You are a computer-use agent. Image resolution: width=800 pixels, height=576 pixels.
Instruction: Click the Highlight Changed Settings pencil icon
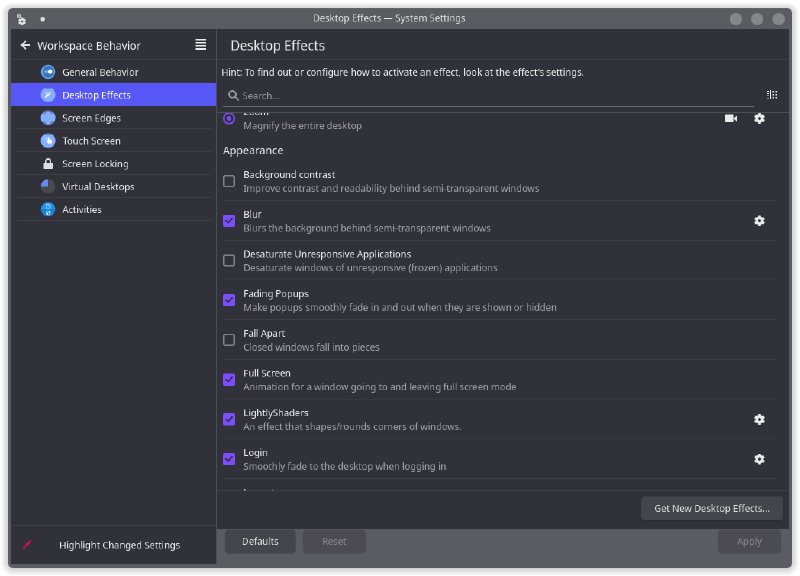click(x=27, y=545)
